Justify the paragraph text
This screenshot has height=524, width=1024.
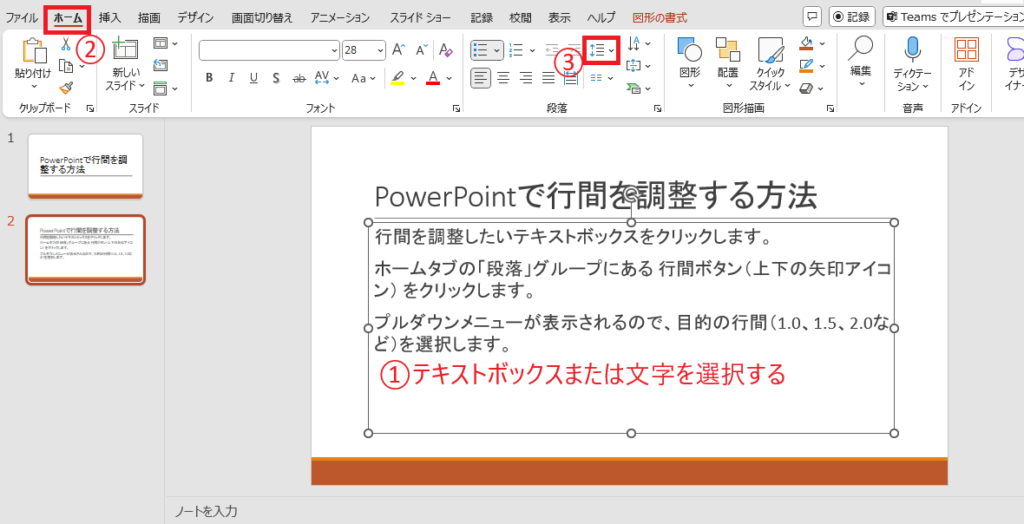[549, 78]
